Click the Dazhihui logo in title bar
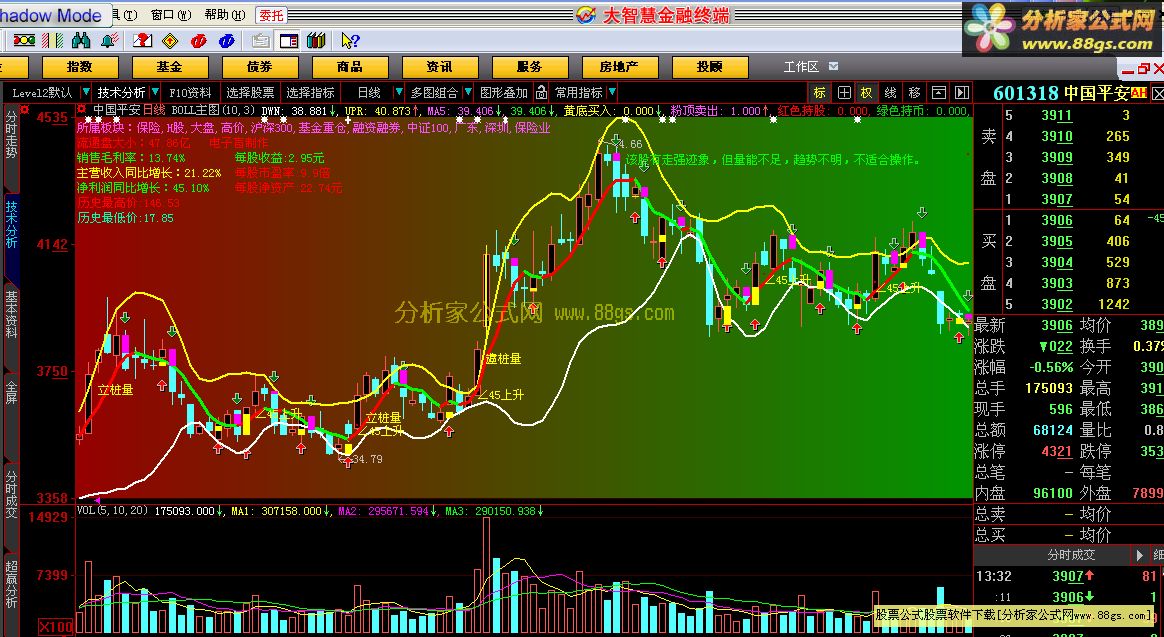The width and height of the screenshot is (1164, 637). (586, 15)
